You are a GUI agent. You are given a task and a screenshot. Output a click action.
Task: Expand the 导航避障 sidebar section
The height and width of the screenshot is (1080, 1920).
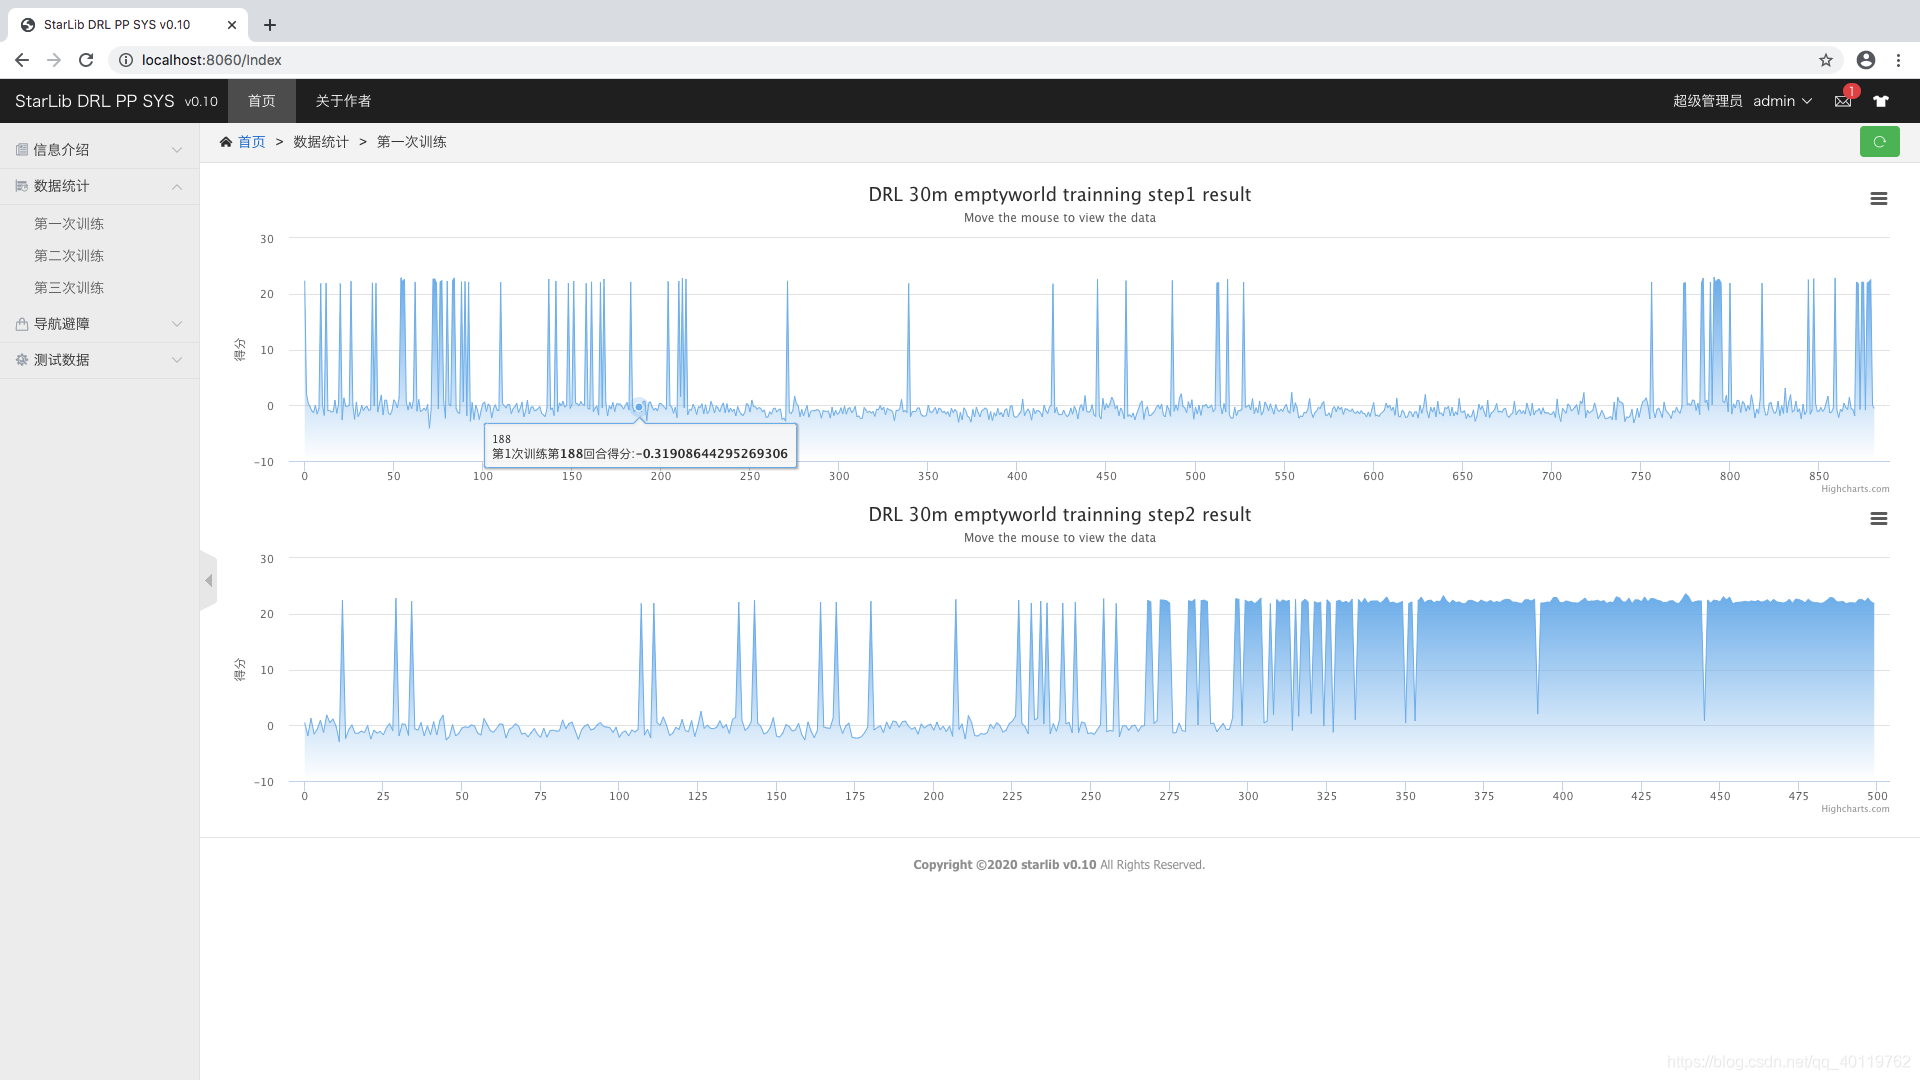tap(99, 324)
